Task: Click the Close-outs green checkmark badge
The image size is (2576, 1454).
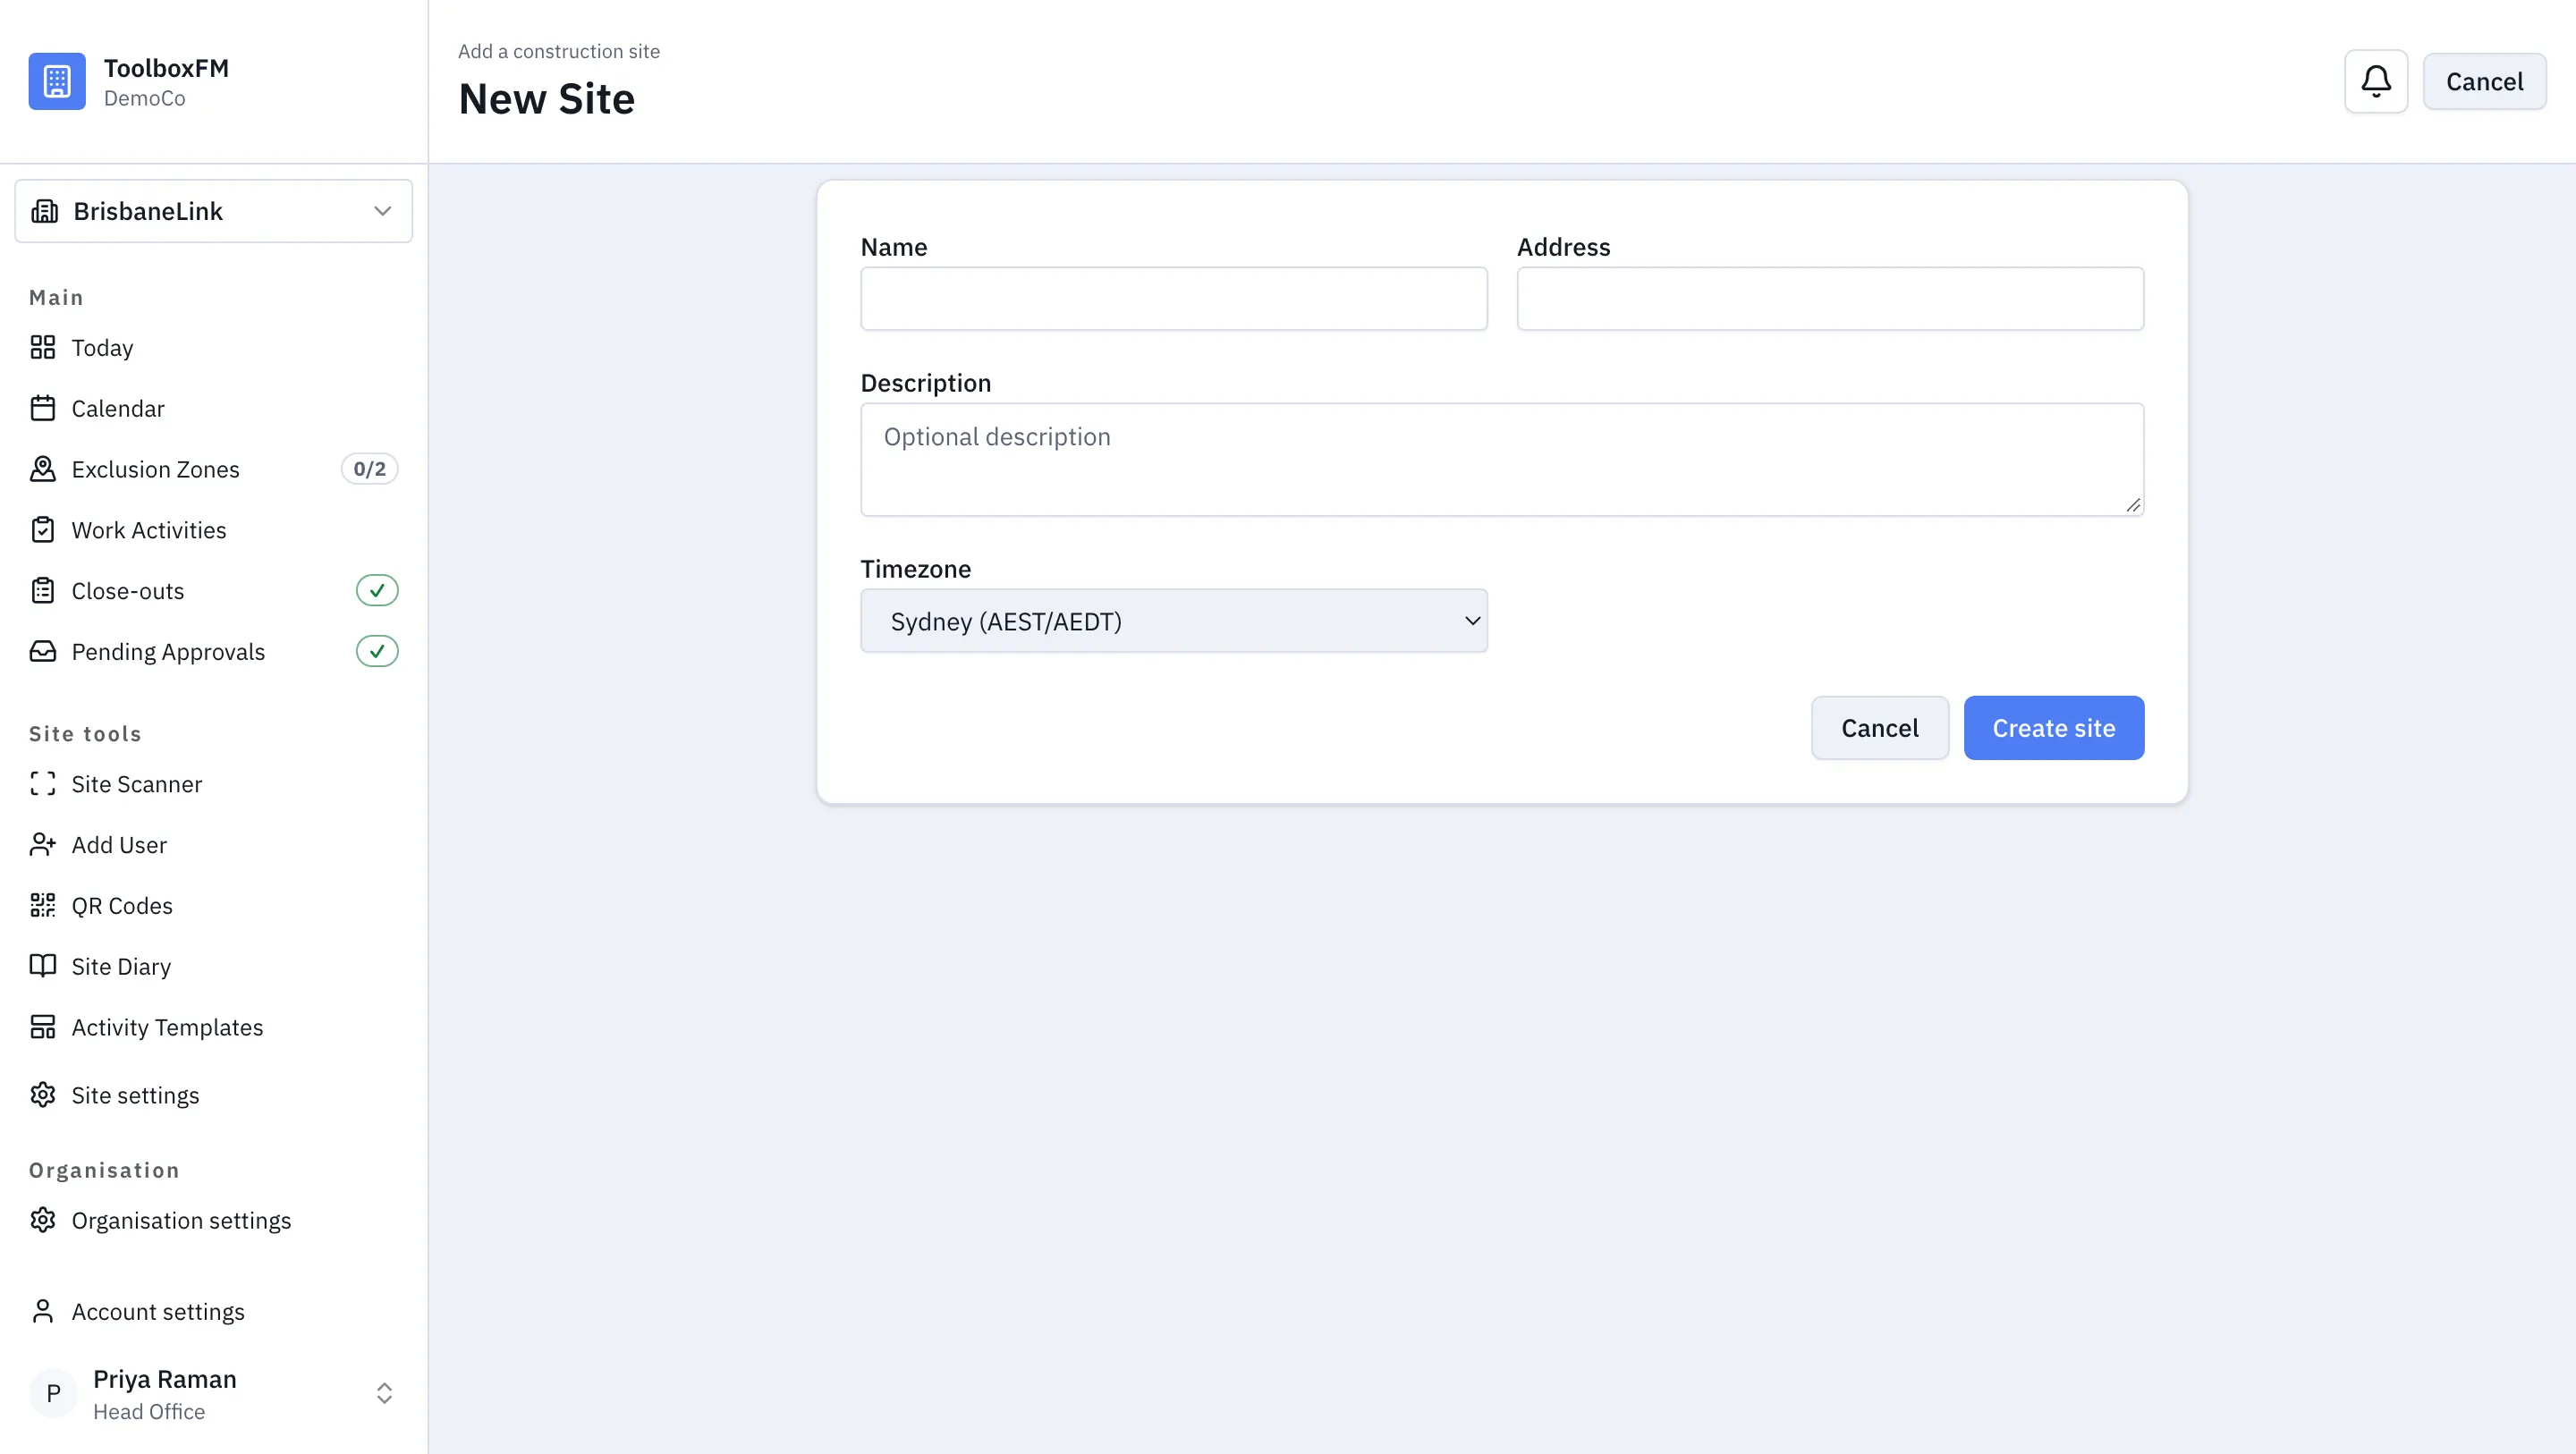Action: click(x=377, y=591)
